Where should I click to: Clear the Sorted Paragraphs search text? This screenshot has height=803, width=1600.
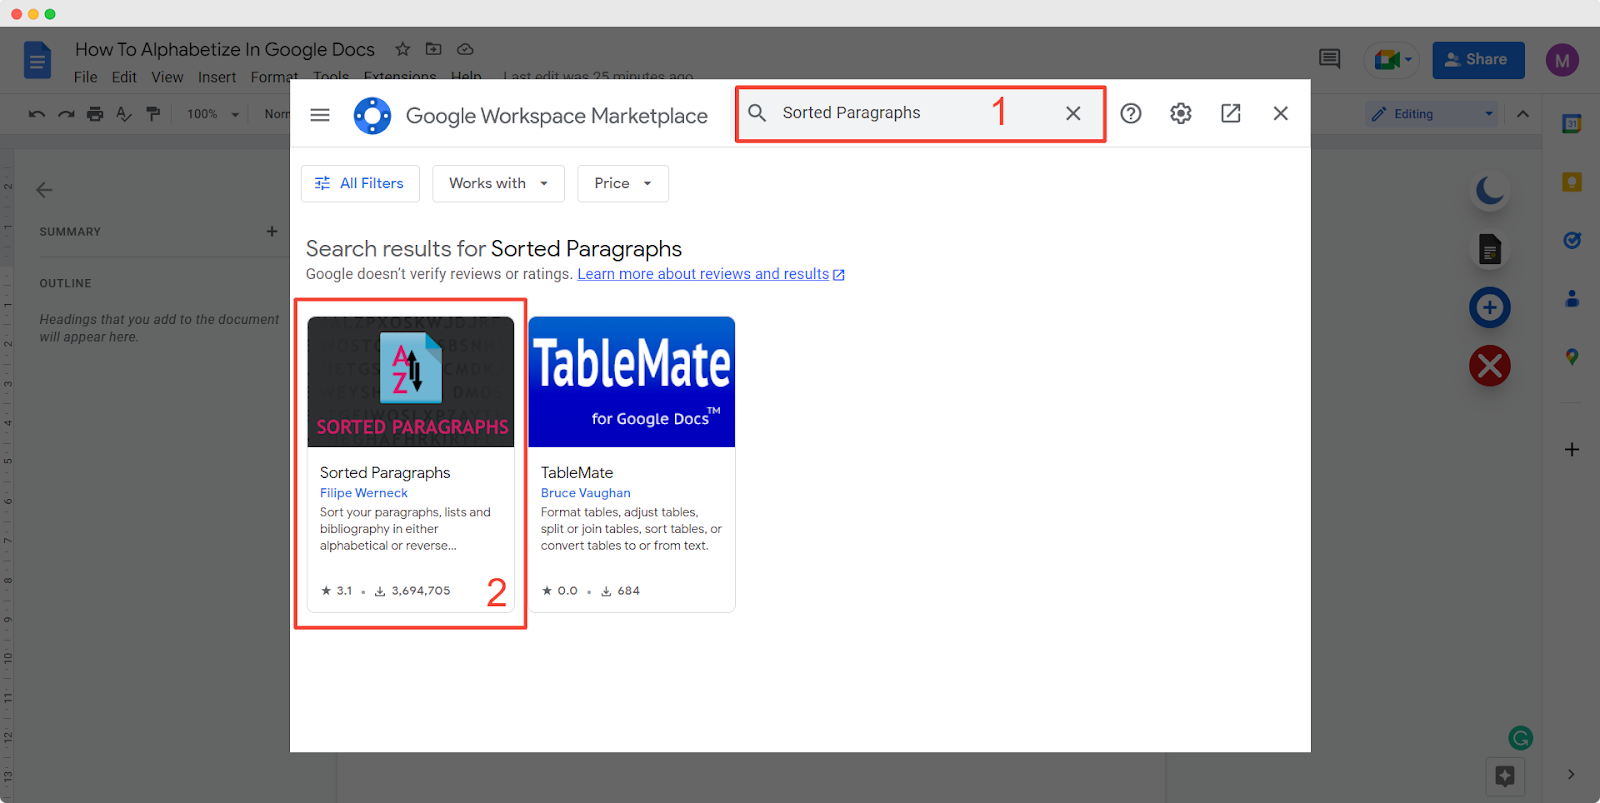[x=1073, y=114]
